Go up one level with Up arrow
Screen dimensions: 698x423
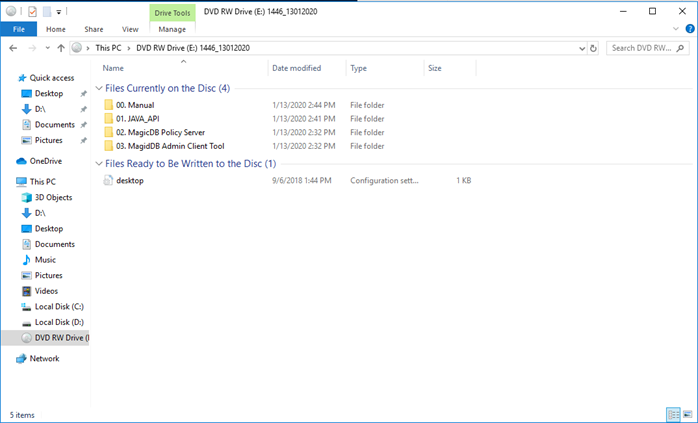point(61,48)
